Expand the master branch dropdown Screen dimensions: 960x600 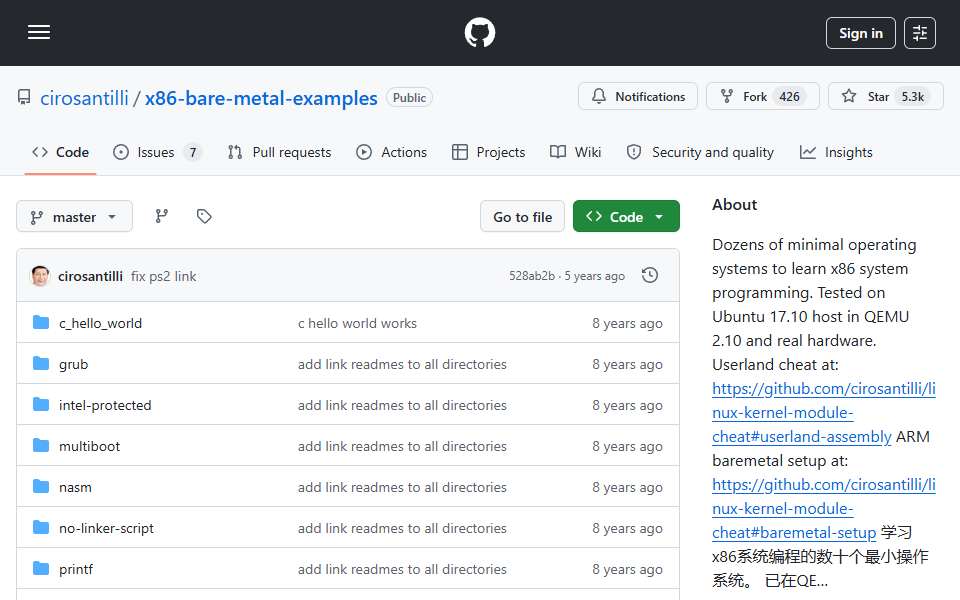(74, 217)
